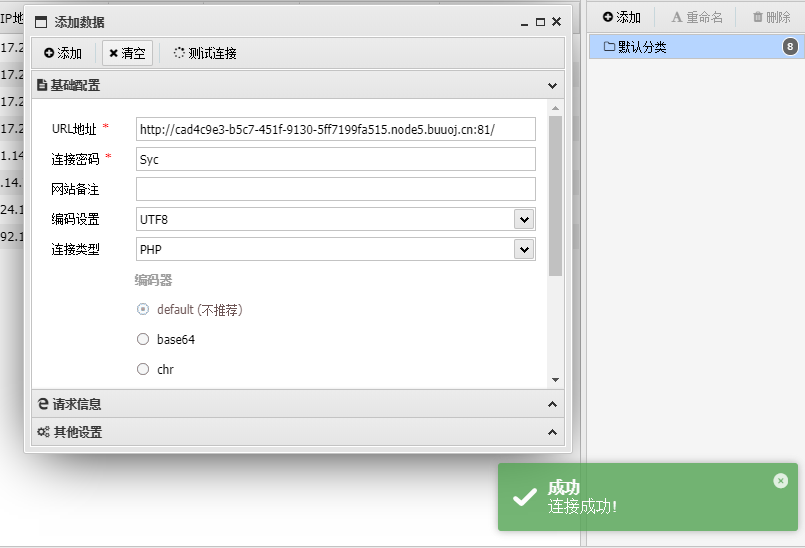
Task: Click the A icon on 重命名
Action: [x=677, y=17]
